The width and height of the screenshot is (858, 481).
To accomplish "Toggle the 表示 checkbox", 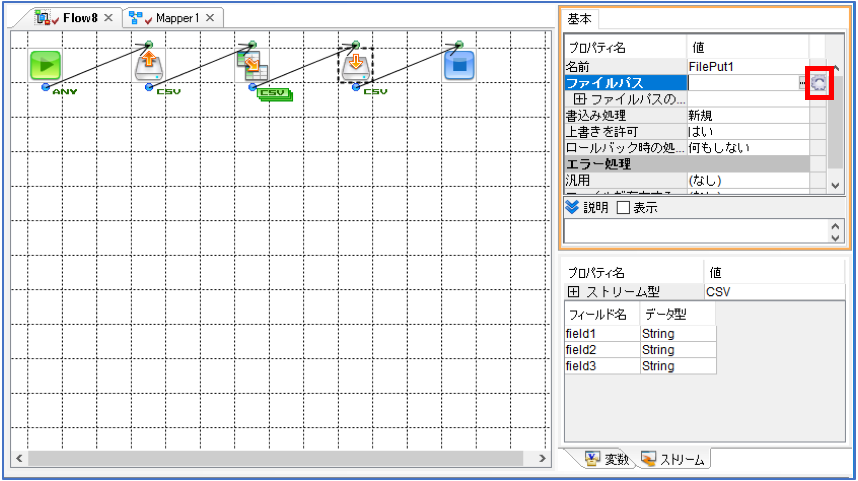I will coord(623,207).
